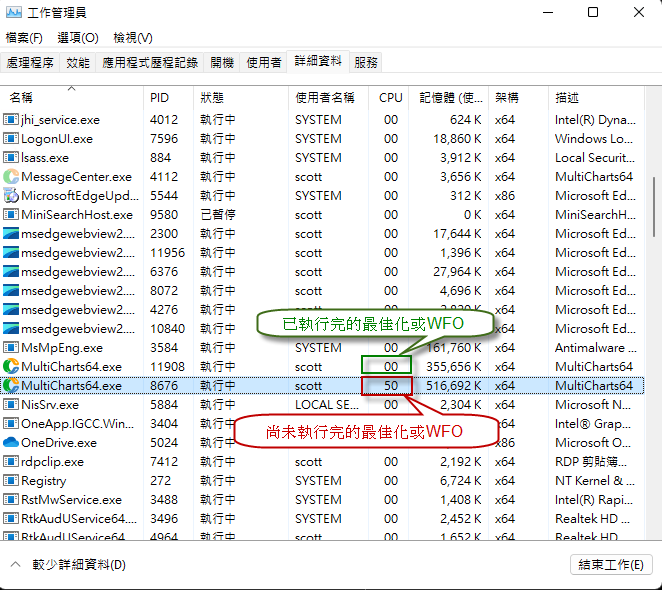Click the MessageCenter.exe MultiCharts icon
This screenshot has height=590, width=662.
(11, 177)
